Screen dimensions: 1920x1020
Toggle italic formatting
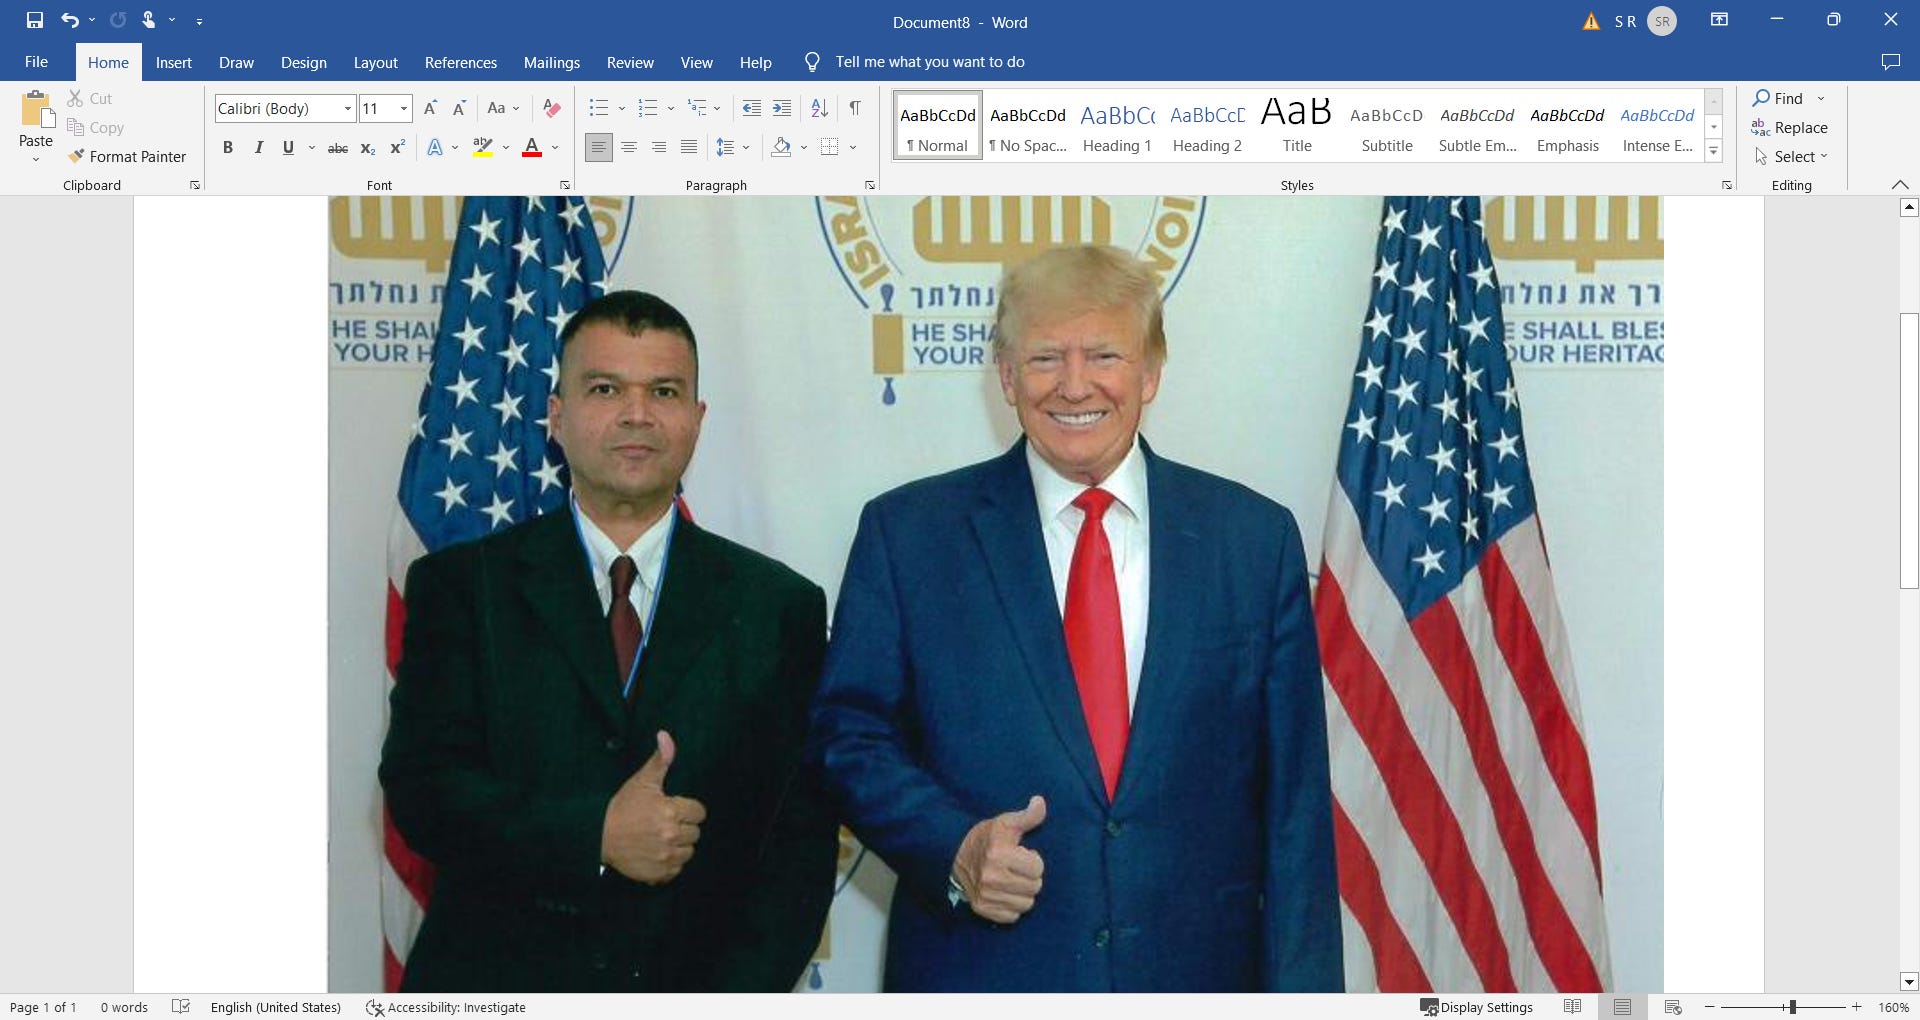258,147
